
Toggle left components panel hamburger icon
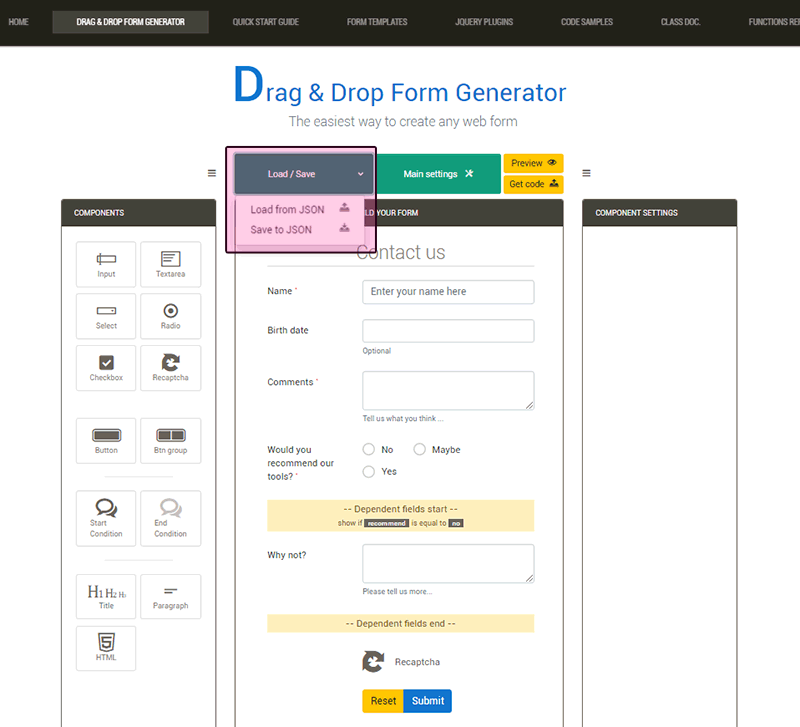(212, 173)
